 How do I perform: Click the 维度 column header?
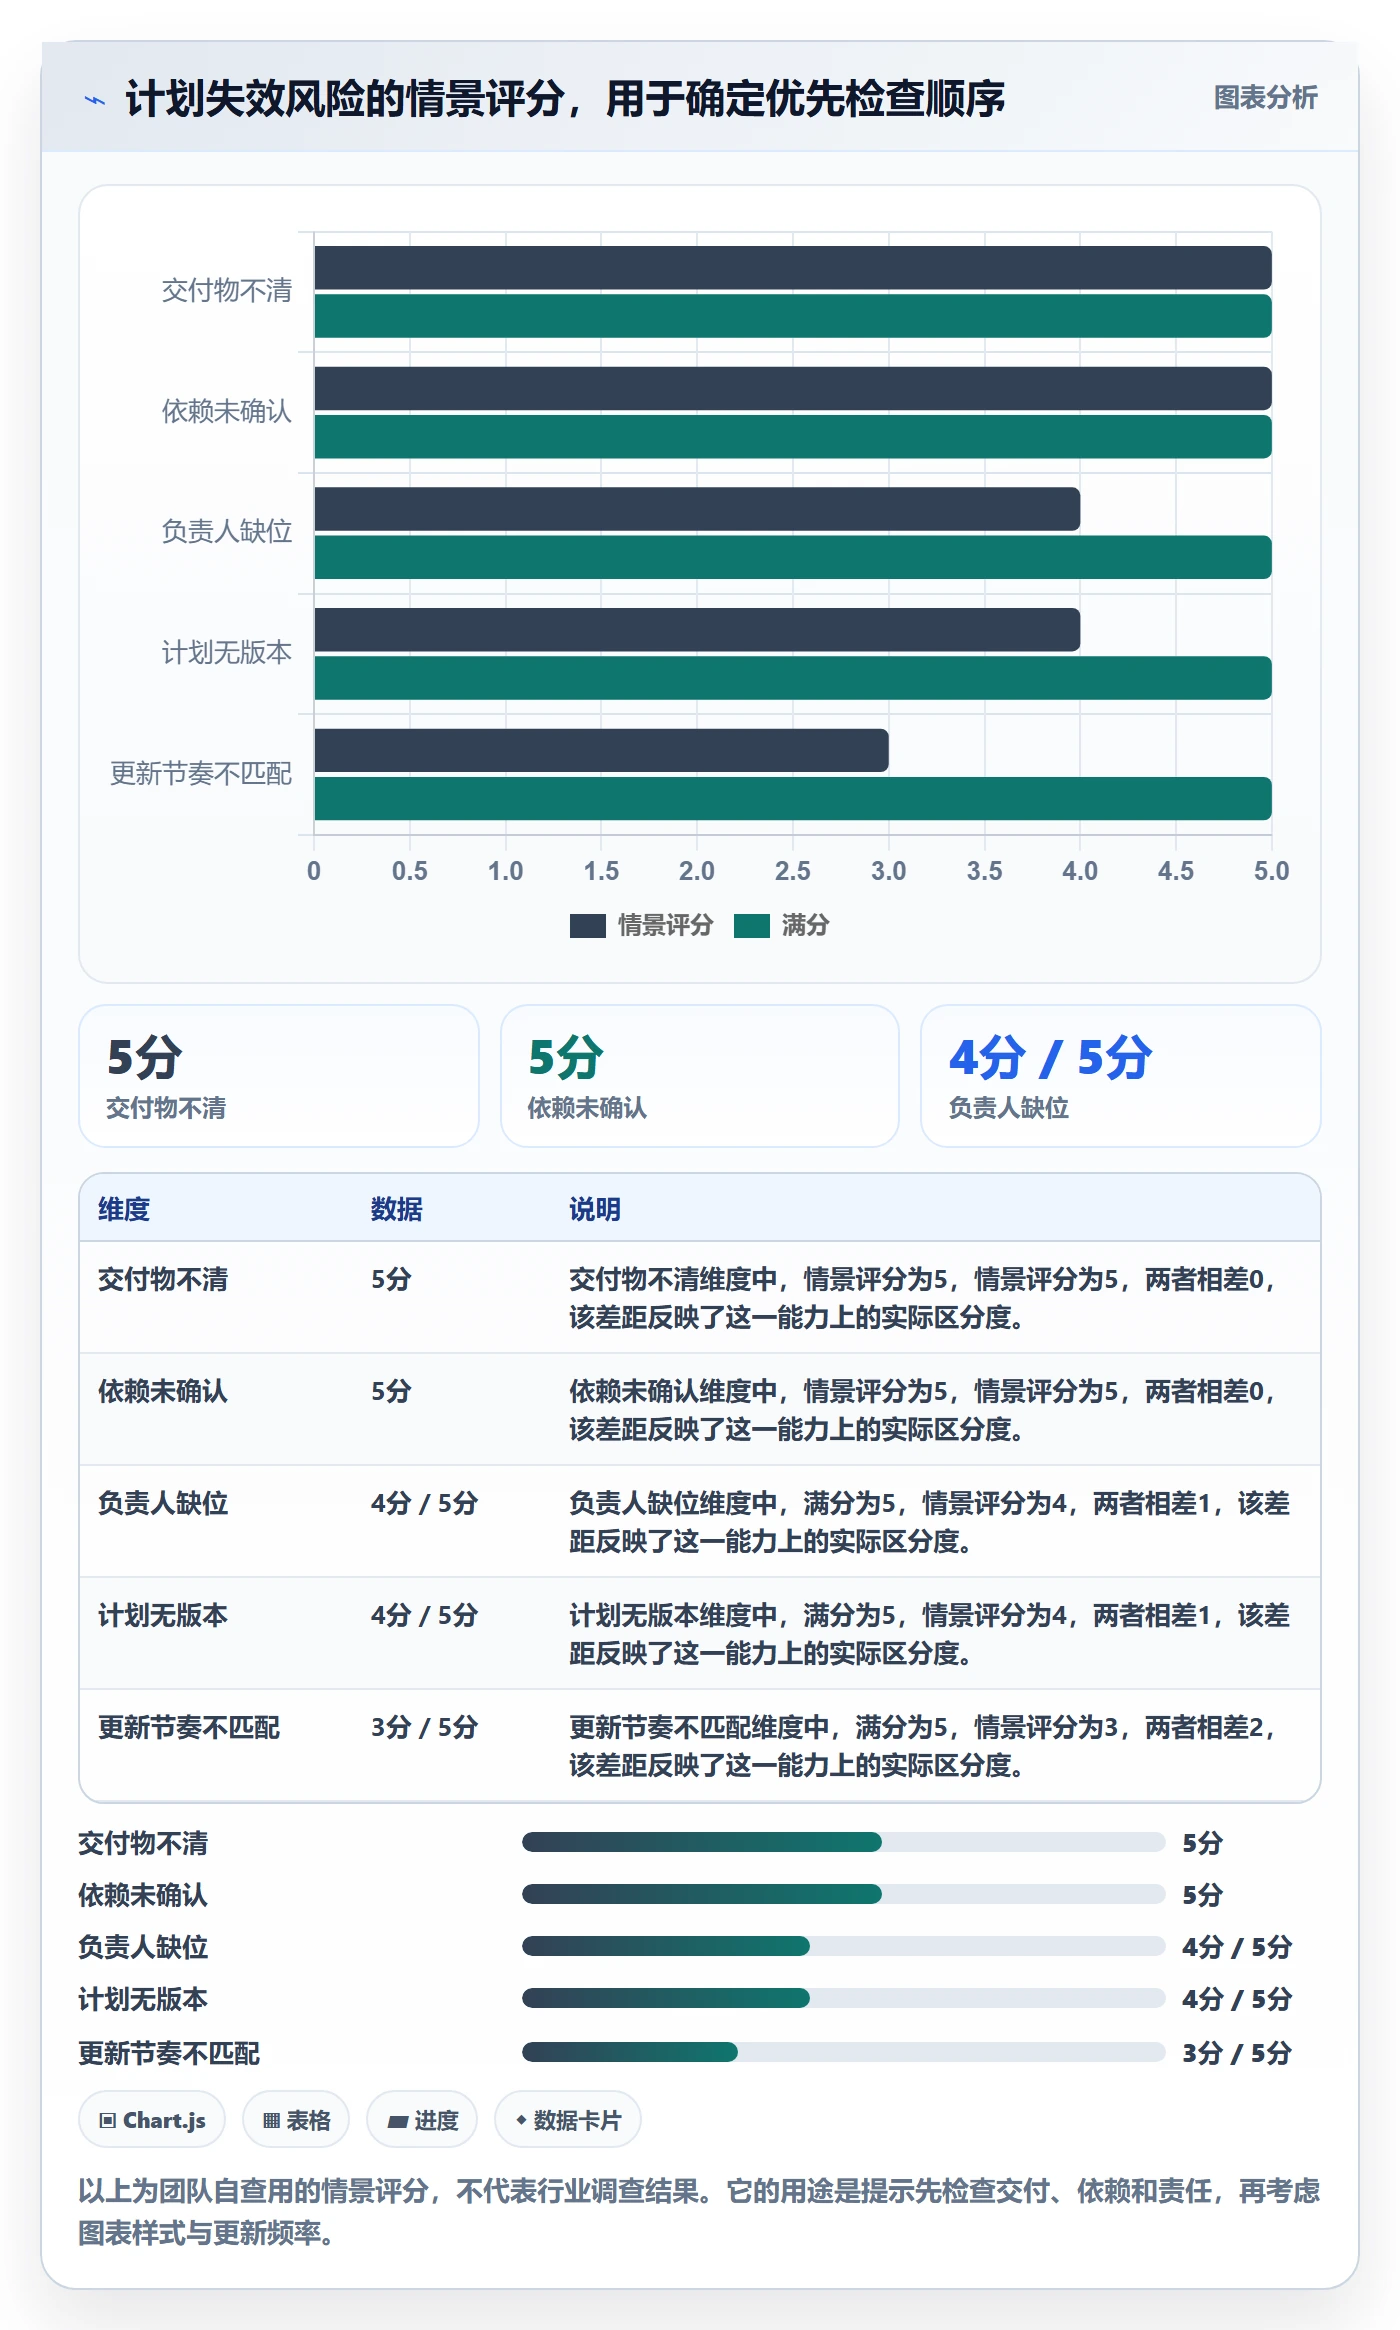pyautogui.click(x=124, y=1209)
